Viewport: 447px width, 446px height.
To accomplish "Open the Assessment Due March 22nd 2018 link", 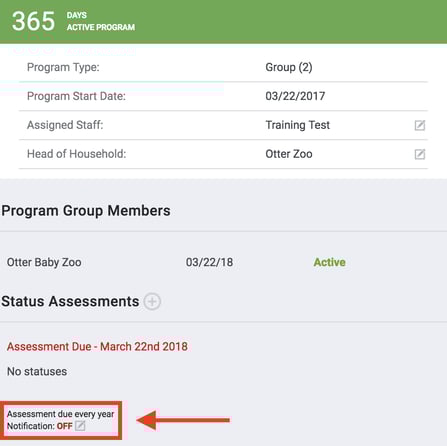I will (97, 347).
